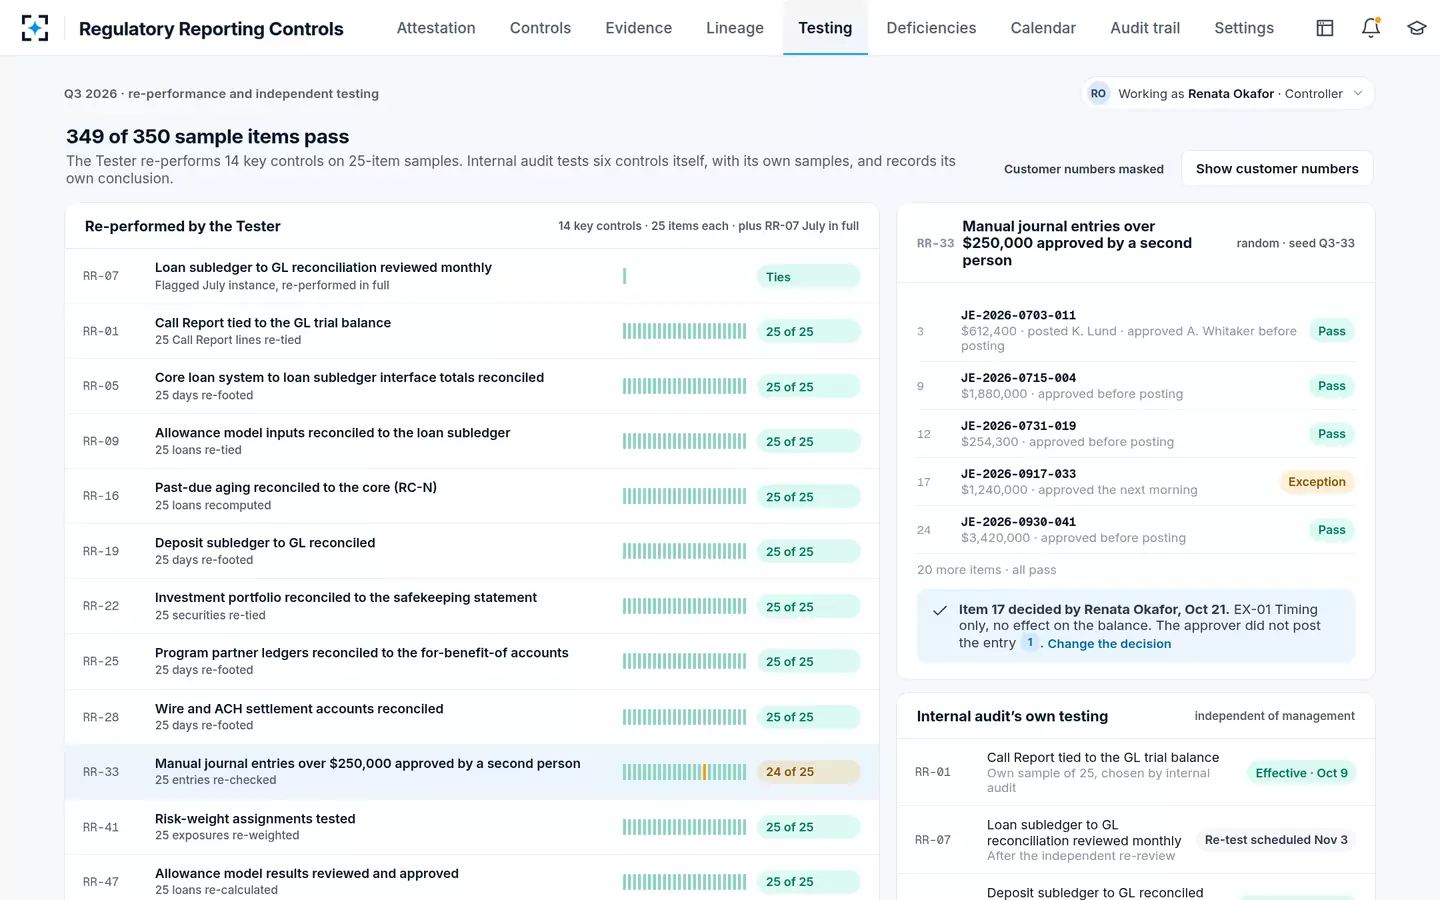1440x900 pixels.
Task: Click the RO user avatar
Action: click(1098, 94)
